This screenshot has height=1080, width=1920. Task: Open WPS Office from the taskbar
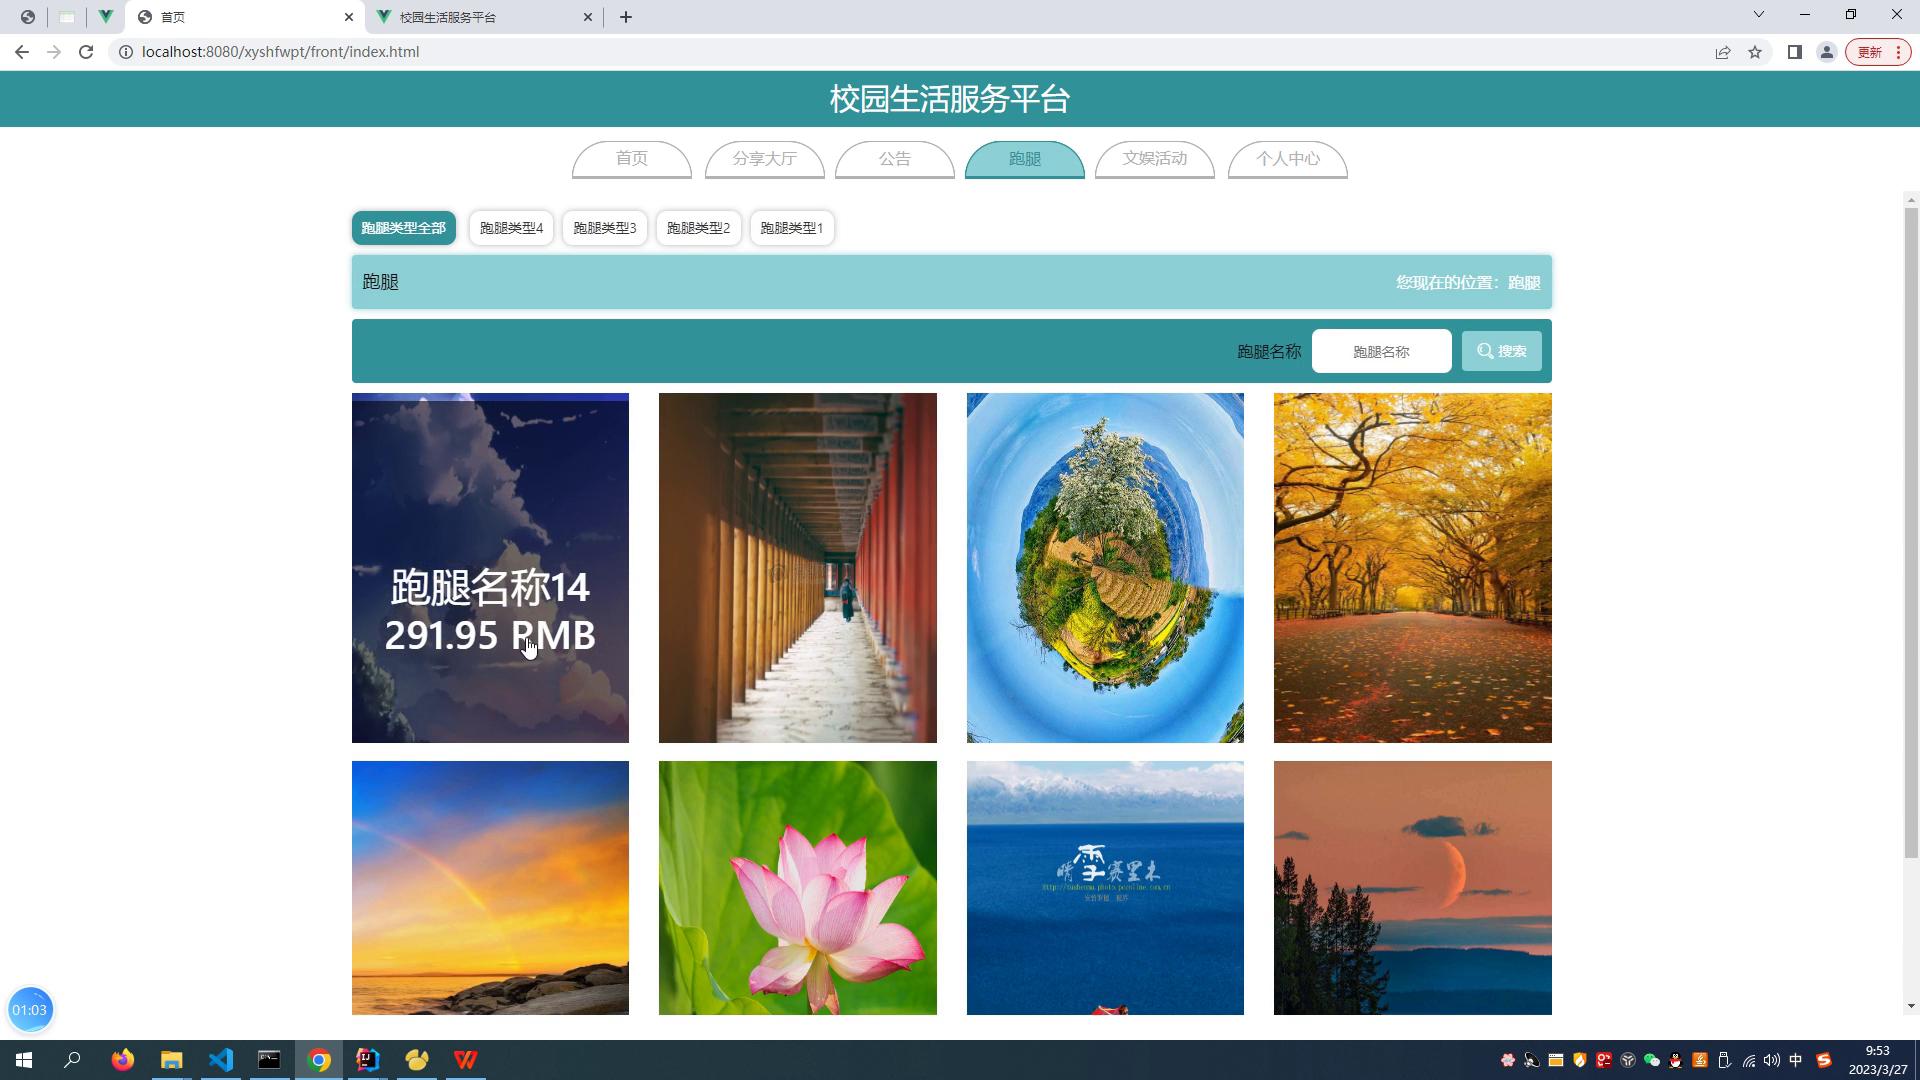point(466,1060)
